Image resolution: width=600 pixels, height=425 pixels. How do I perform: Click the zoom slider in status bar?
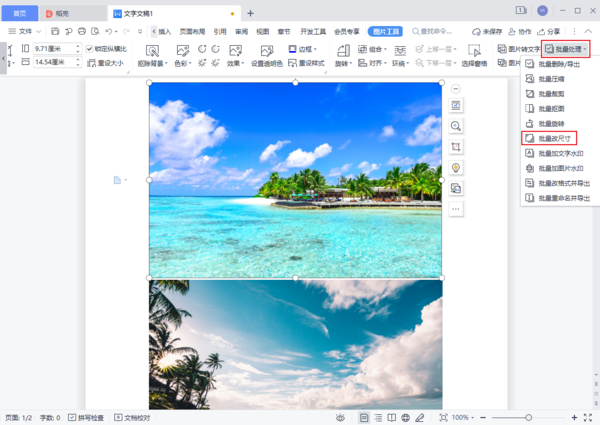529,417
